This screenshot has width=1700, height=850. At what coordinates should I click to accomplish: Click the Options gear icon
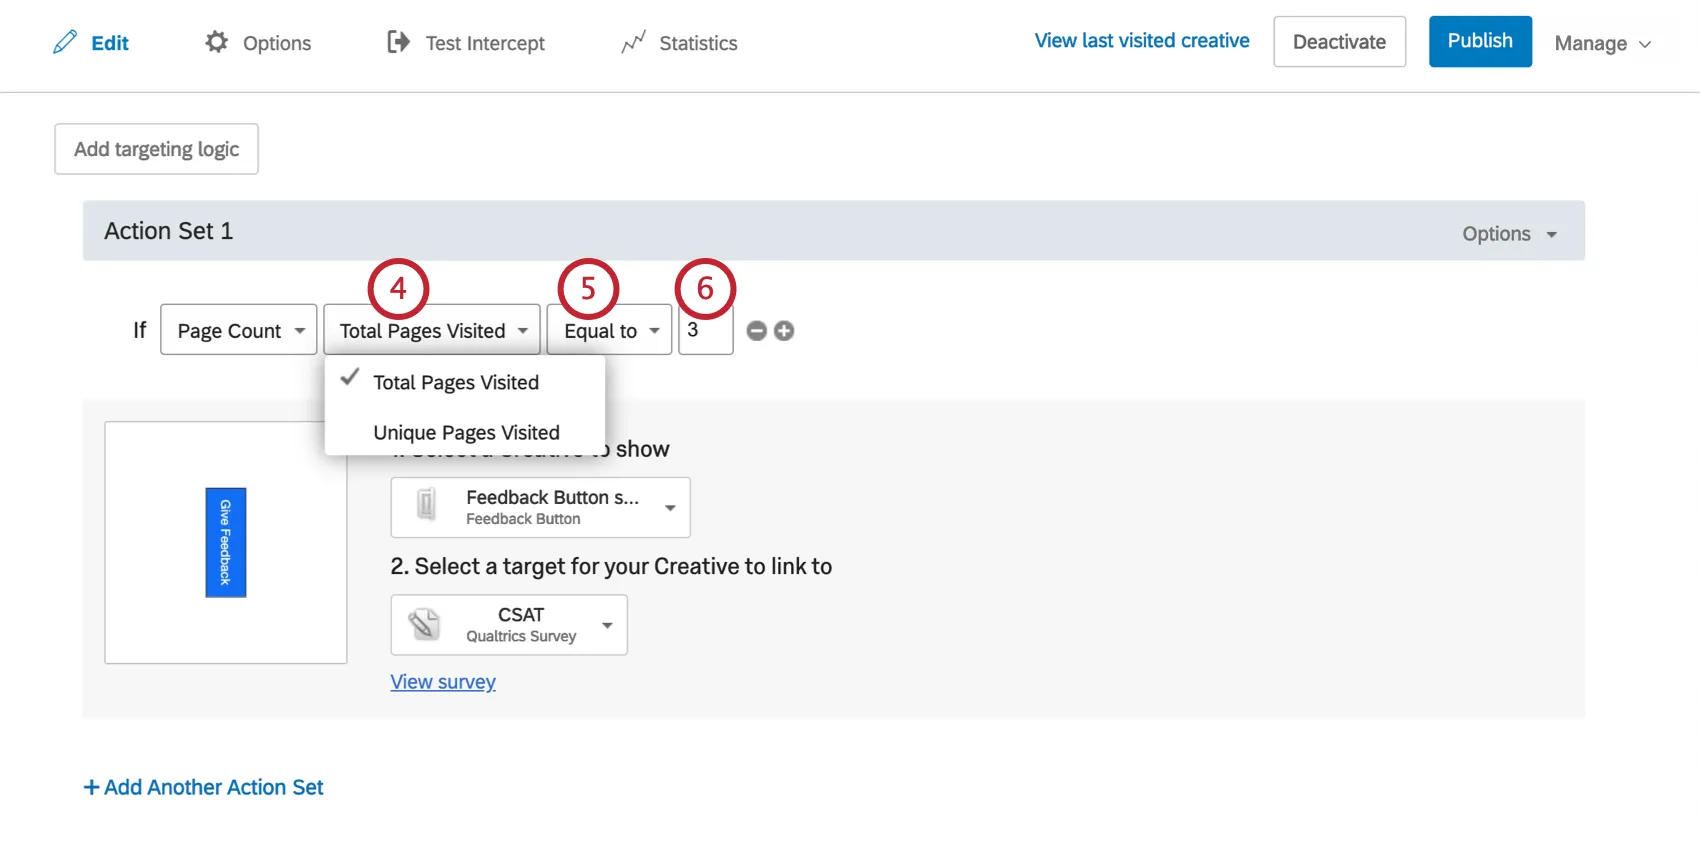click(x=216, y=42)
